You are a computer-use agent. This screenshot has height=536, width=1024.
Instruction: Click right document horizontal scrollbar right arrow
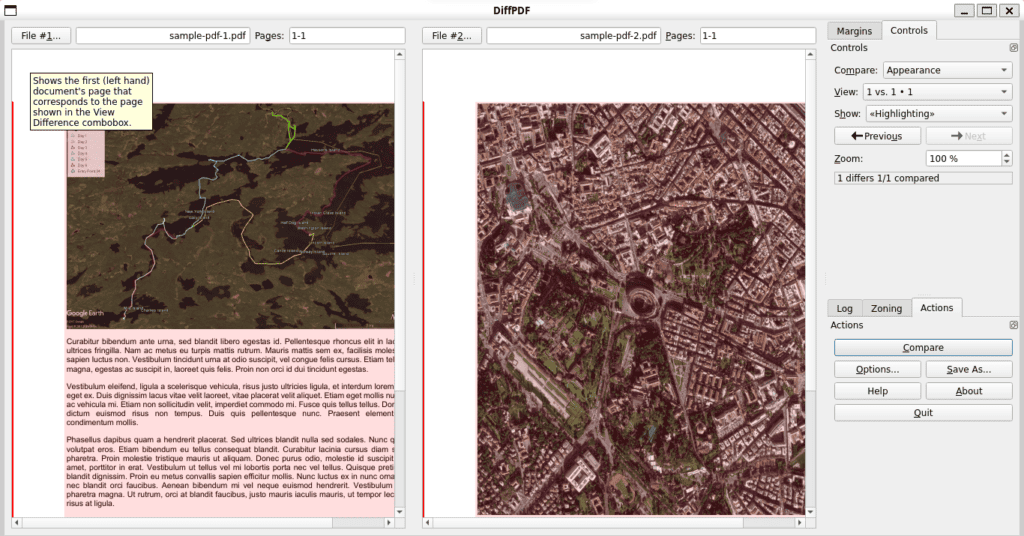coord(799,522)
